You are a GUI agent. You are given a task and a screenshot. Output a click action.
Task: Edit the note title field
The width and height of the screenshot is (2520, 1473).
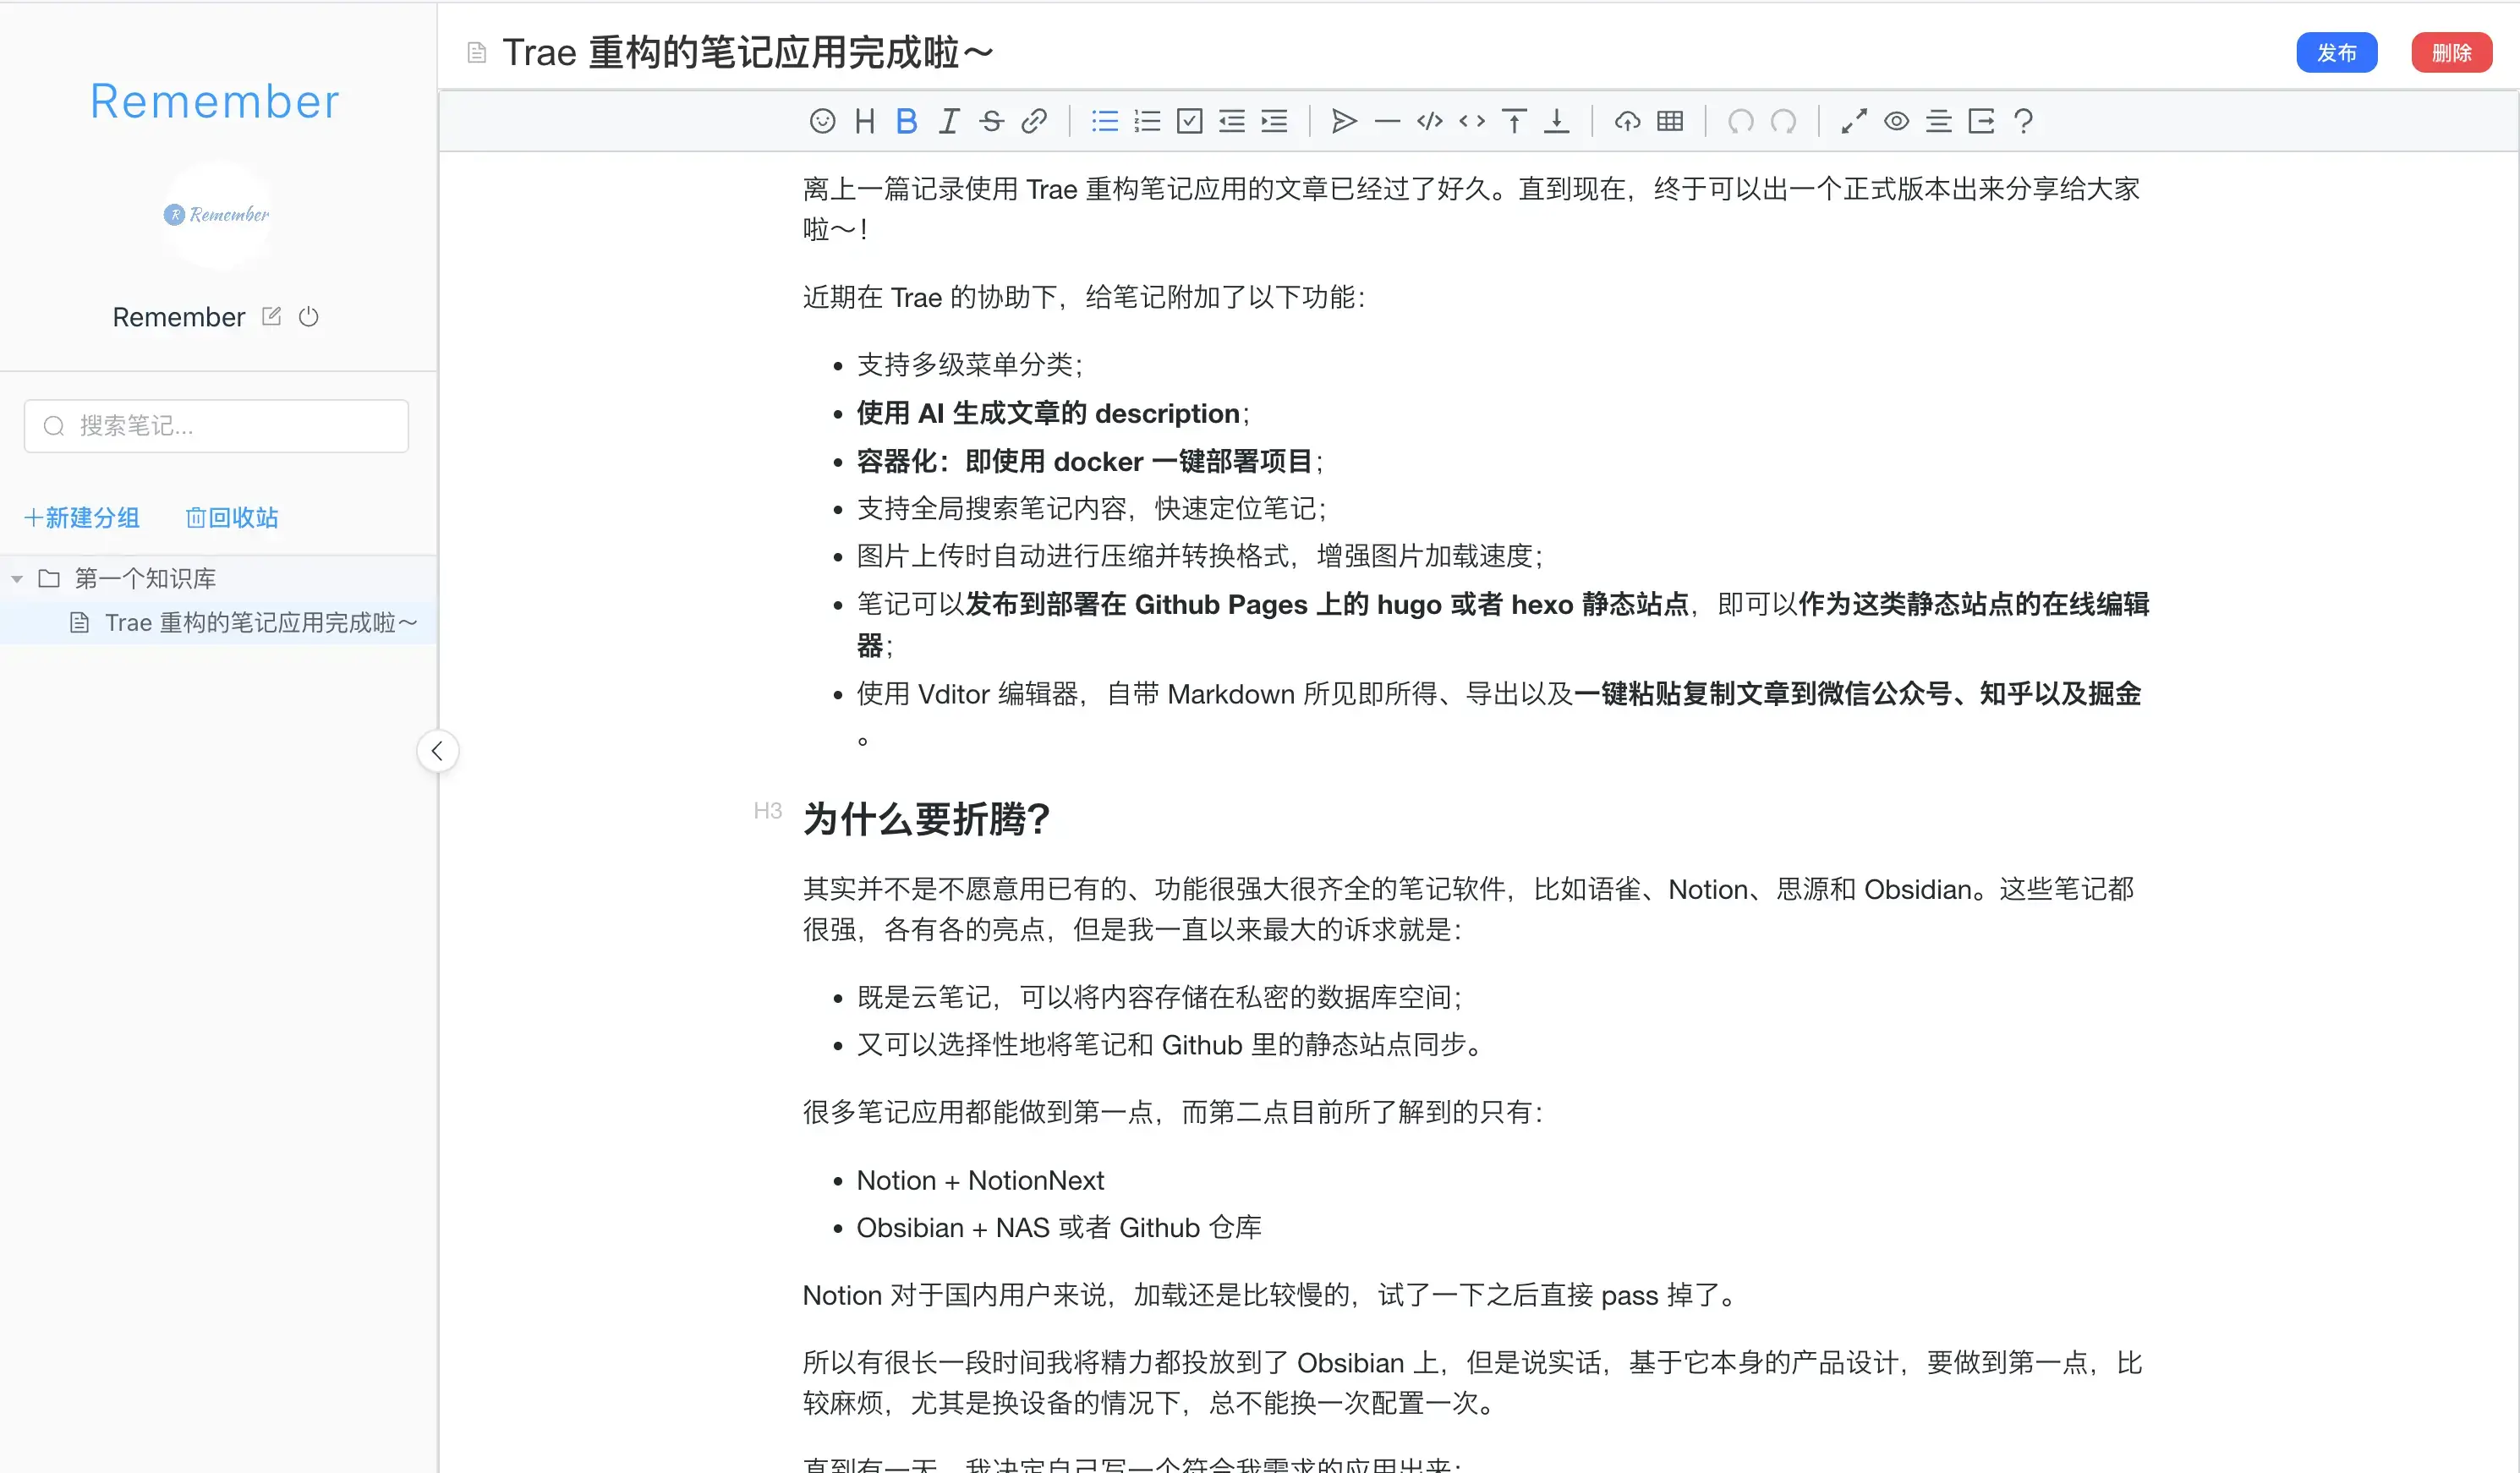coord(747,52)
